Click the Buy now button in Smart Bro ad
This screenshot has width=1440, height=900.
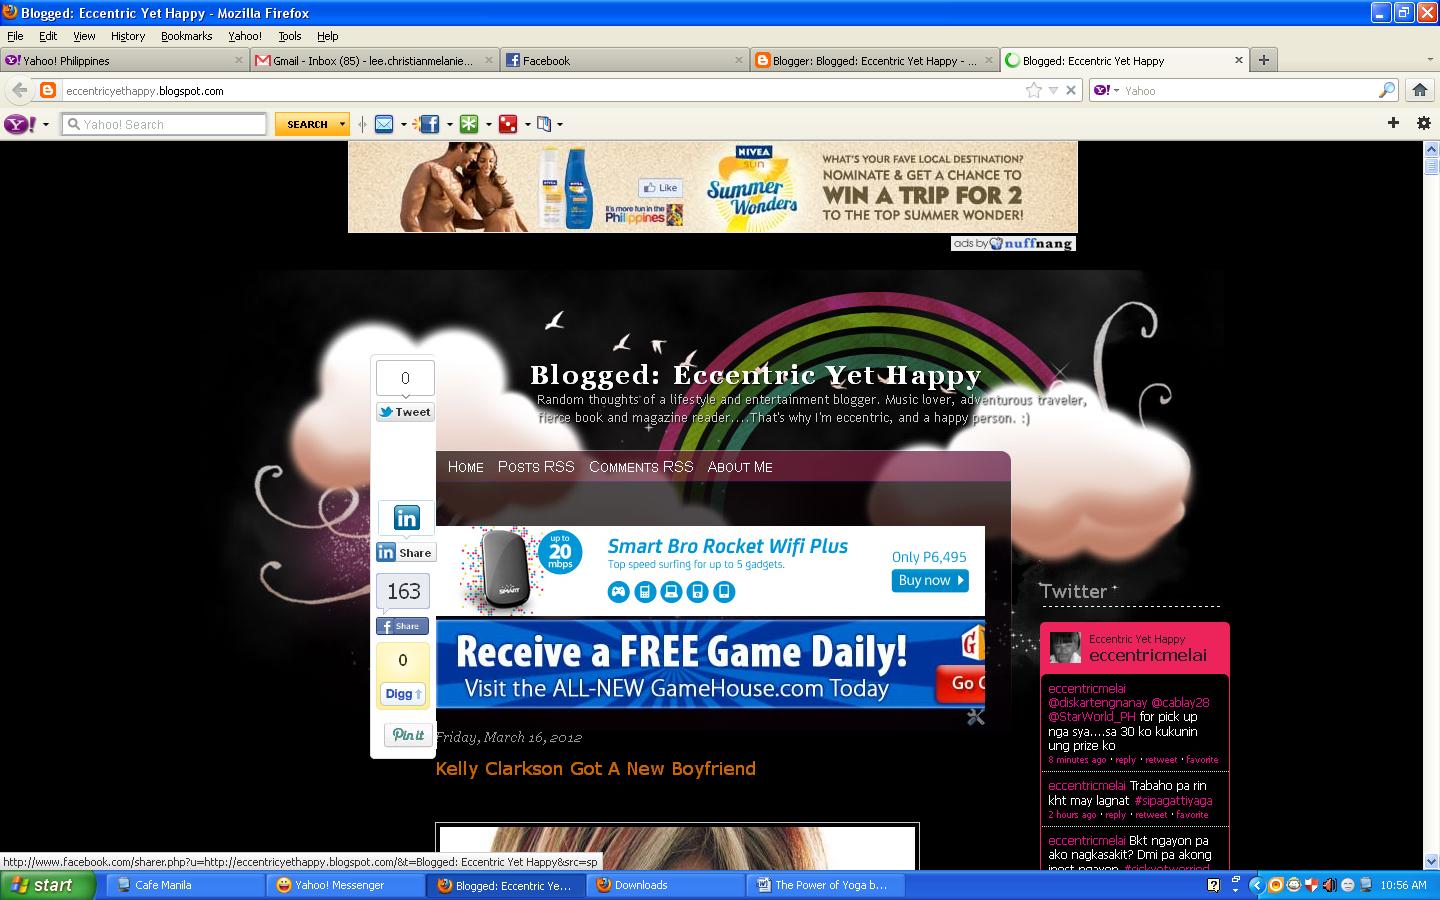930,580
